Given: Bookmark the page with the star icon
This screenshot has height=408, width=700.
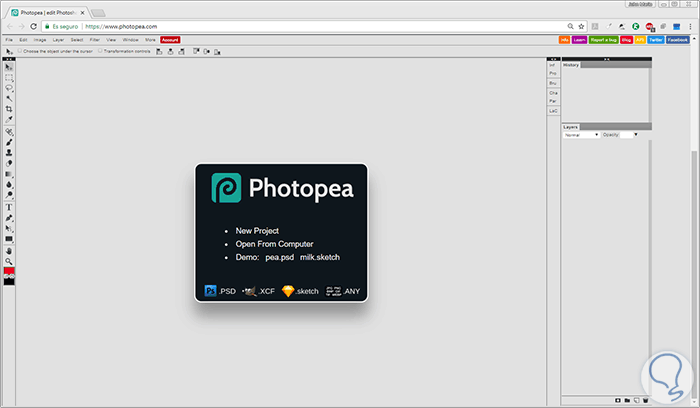Looking at the screenshot, I should [x=581, y=26].
